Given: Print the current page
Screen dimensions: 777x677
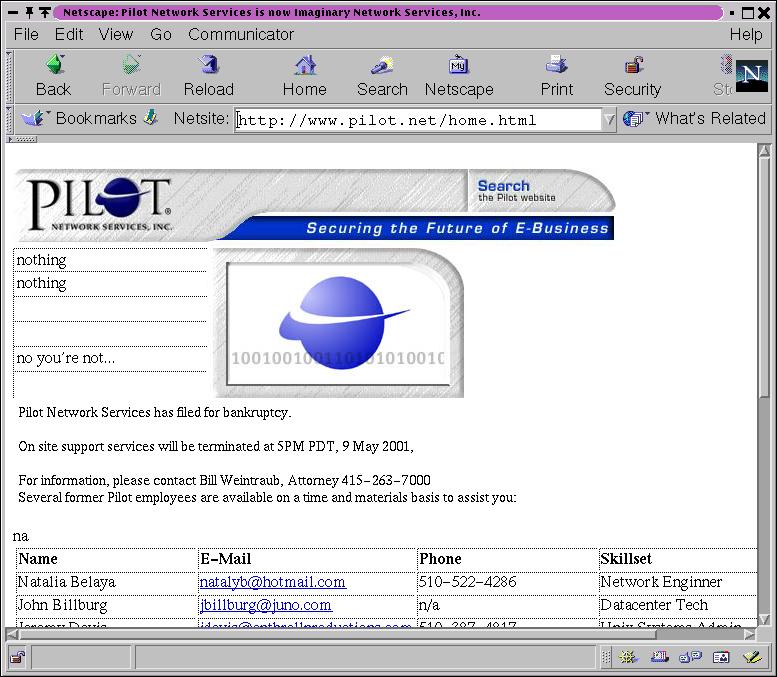Looking at the screenshot, I should [x=556, y=76].
